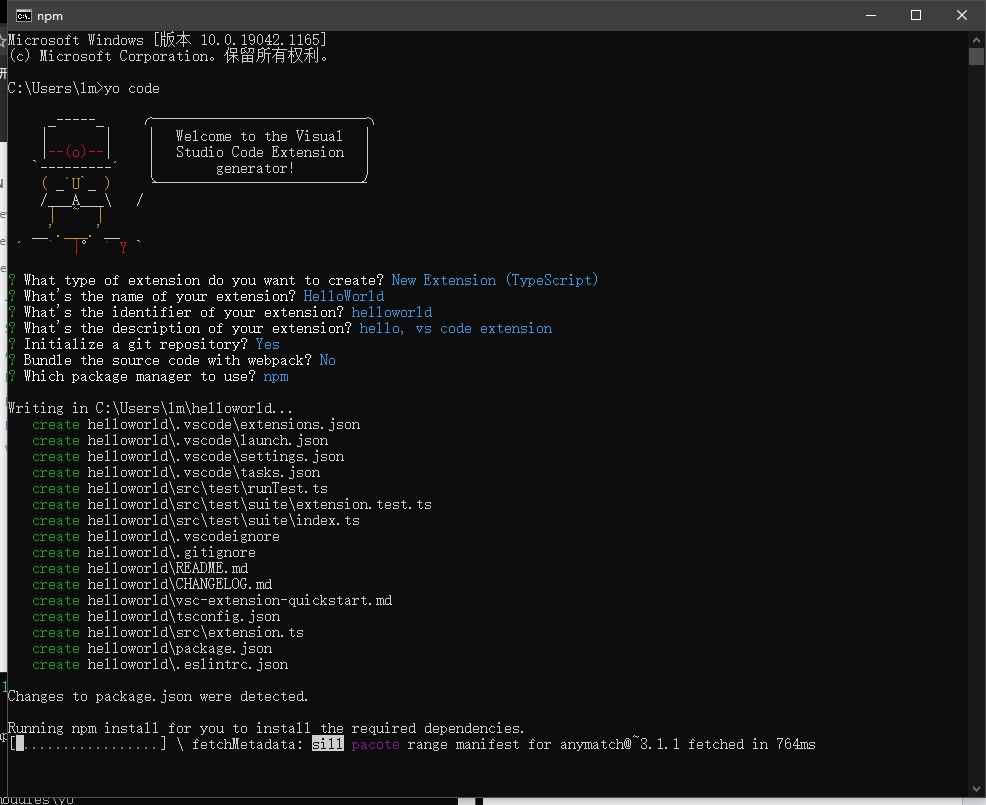Click 'Changes to package.json were detected.'
Viewport: 986px width, 805px height.
158,697
